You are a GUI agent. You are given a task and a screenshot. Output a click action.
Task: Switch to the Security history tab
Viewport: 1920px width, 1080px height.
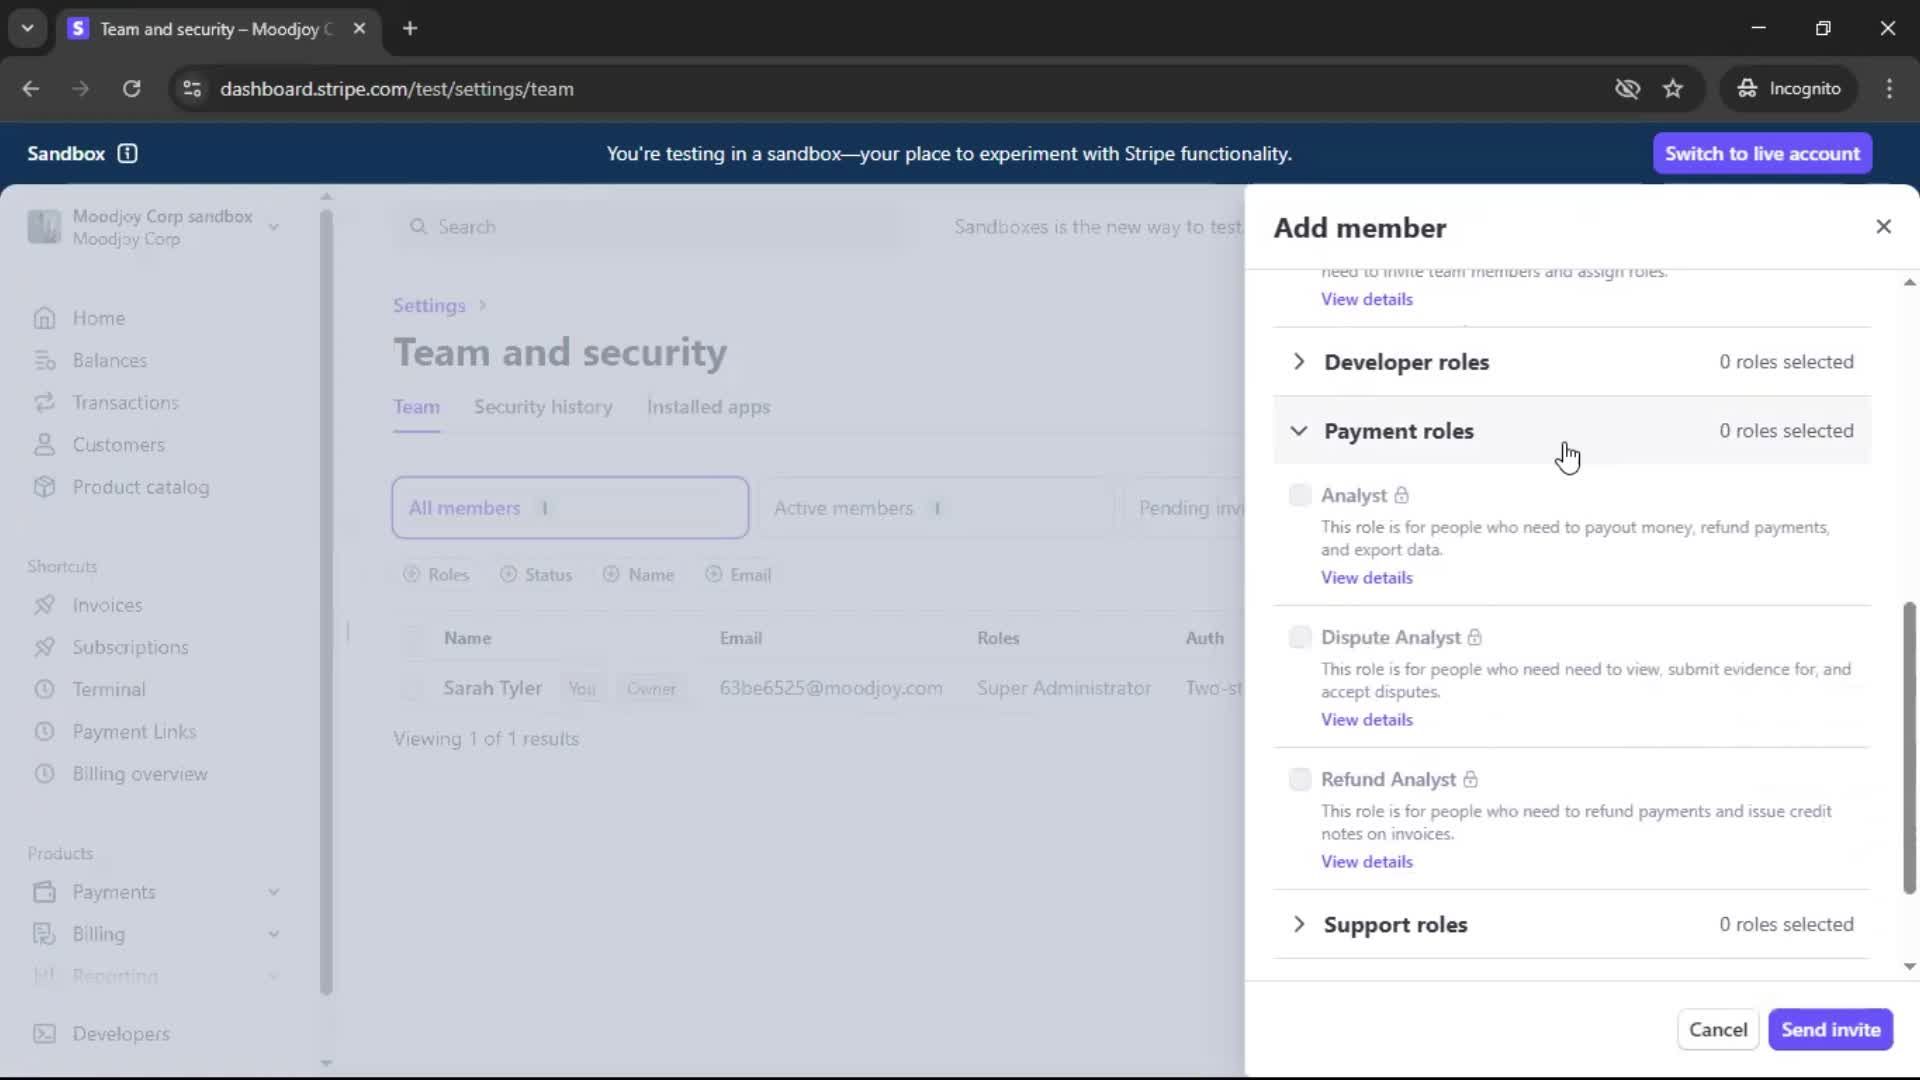pyautogui.click(x=542, y=407)
